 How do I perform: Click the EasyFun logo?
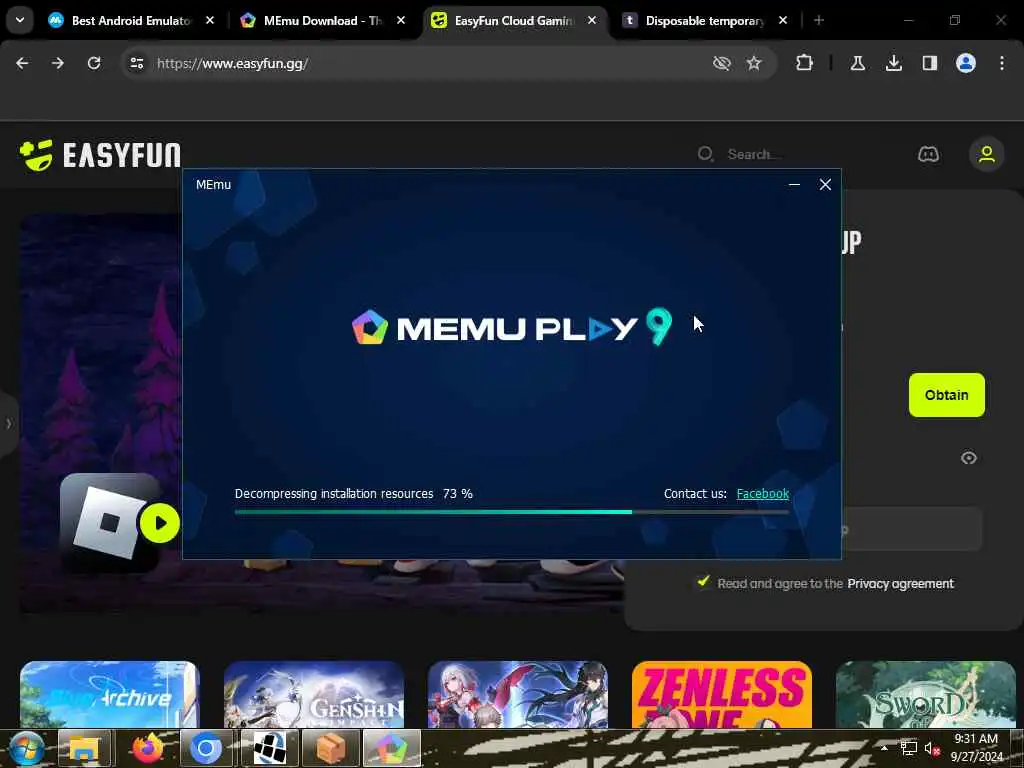tap(100, 155)
